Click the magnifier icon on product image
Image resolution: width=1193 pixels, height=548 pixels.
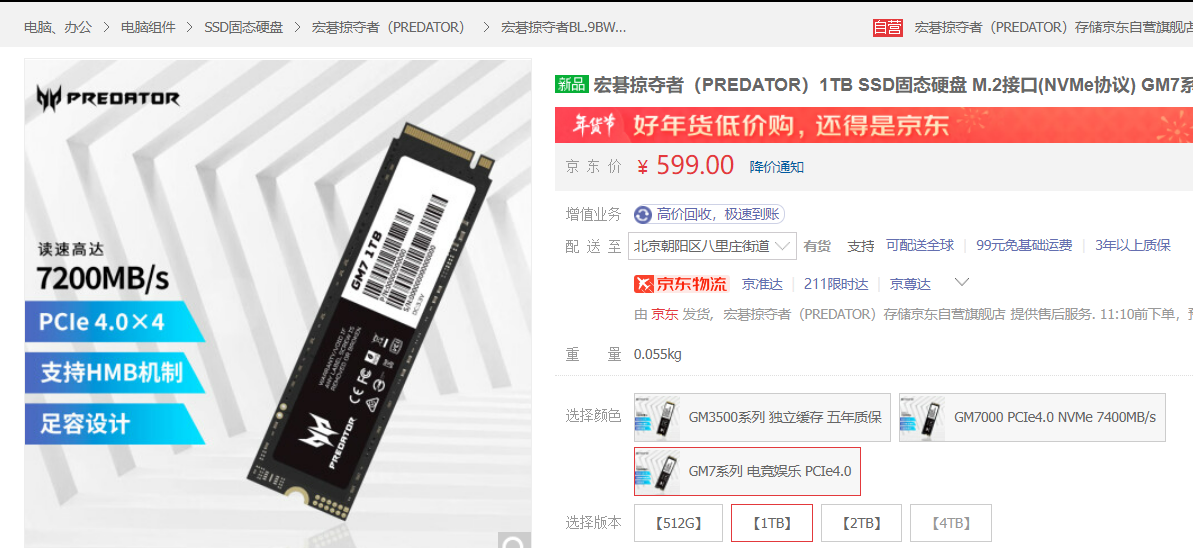pos(515,540)
